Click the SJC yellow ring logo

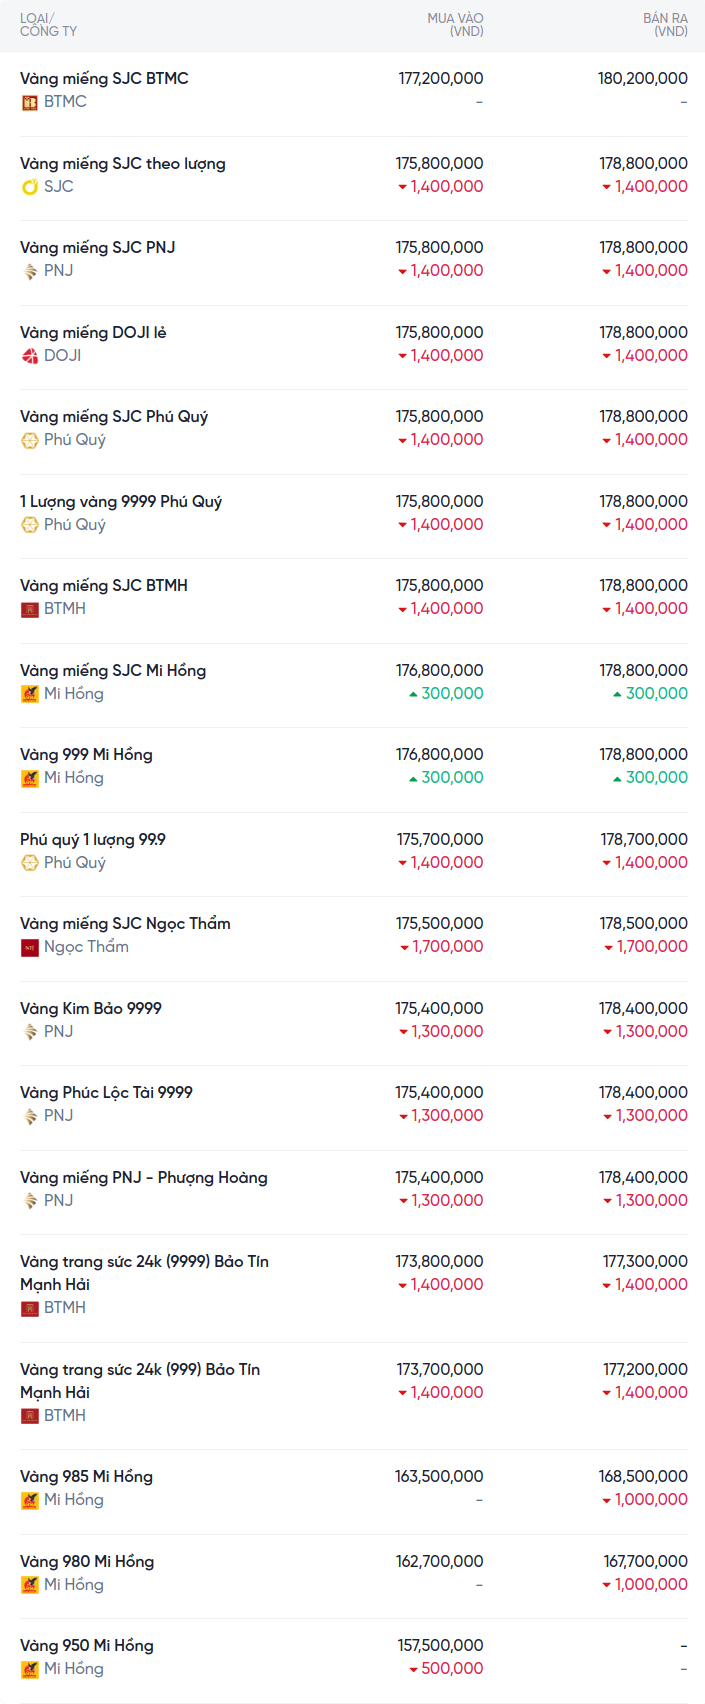coord(30,187)
